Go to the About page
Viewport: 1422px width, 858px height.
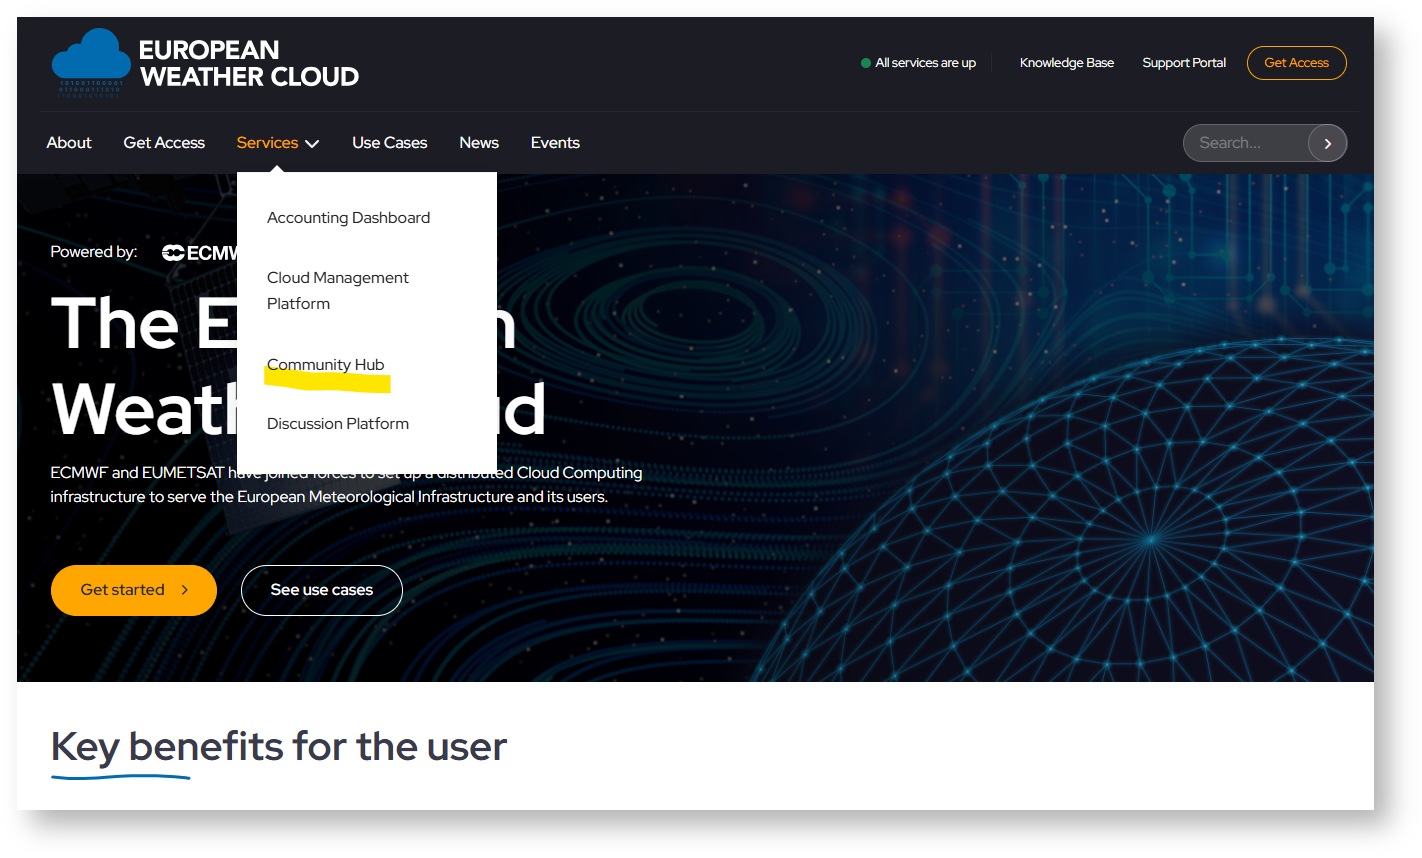tap(69, 143)
